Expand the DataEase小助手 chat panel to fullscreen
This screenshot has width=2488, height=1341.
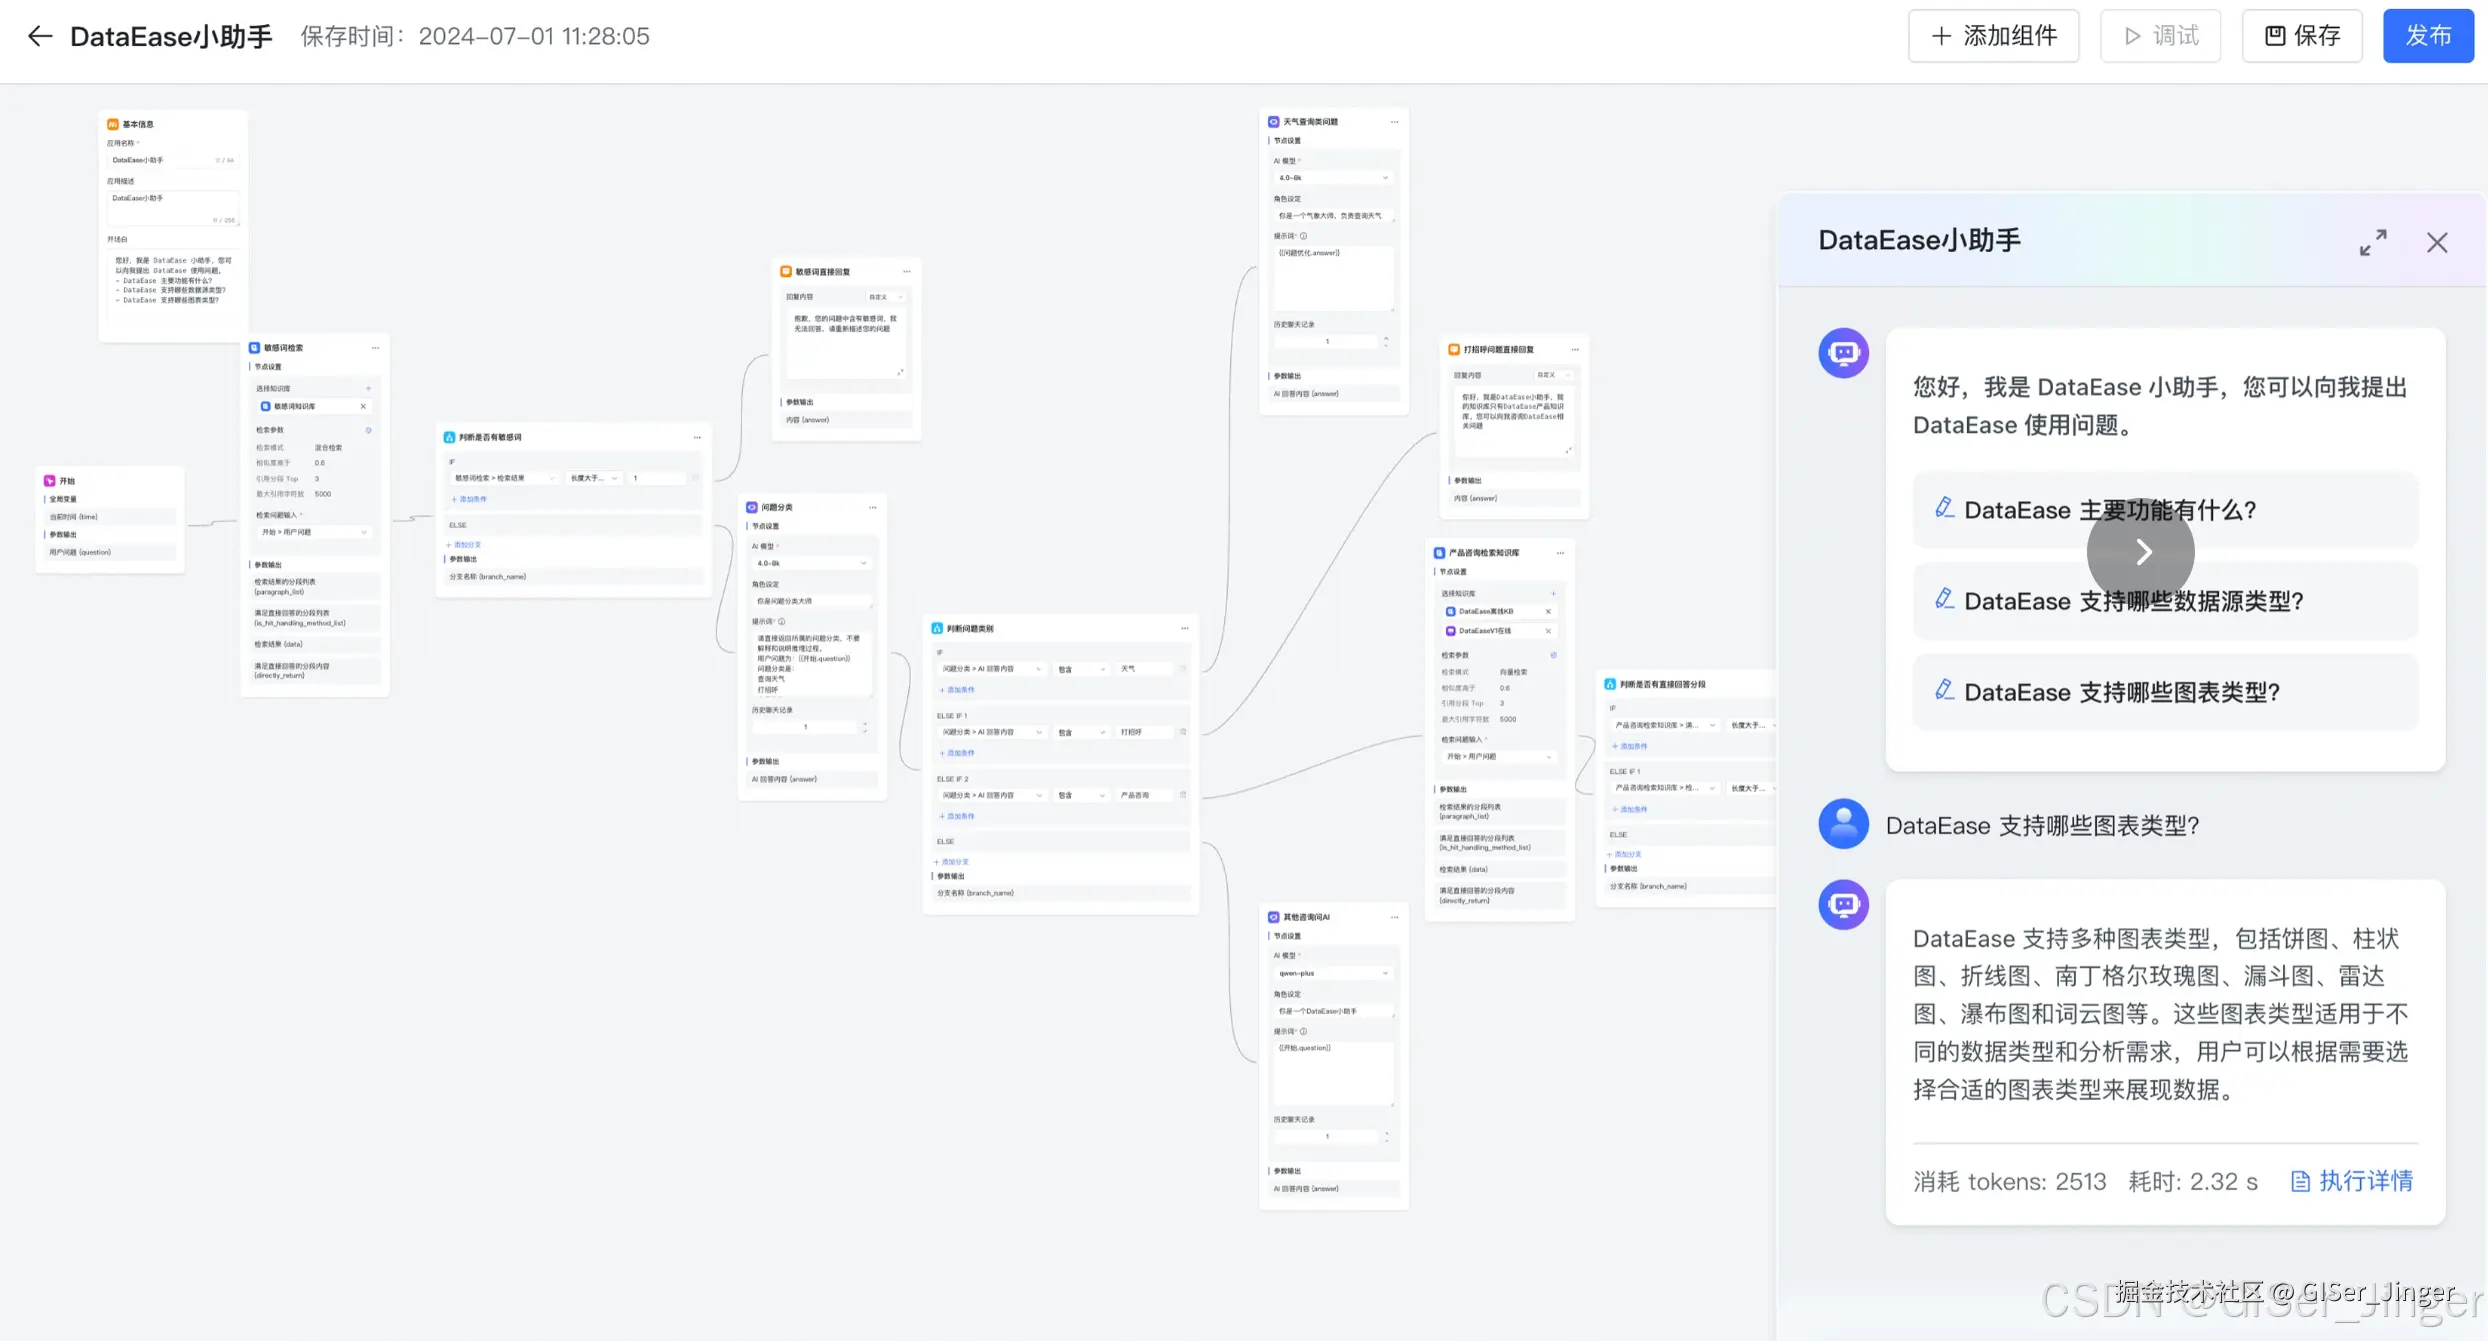(x=2373, y=243)
